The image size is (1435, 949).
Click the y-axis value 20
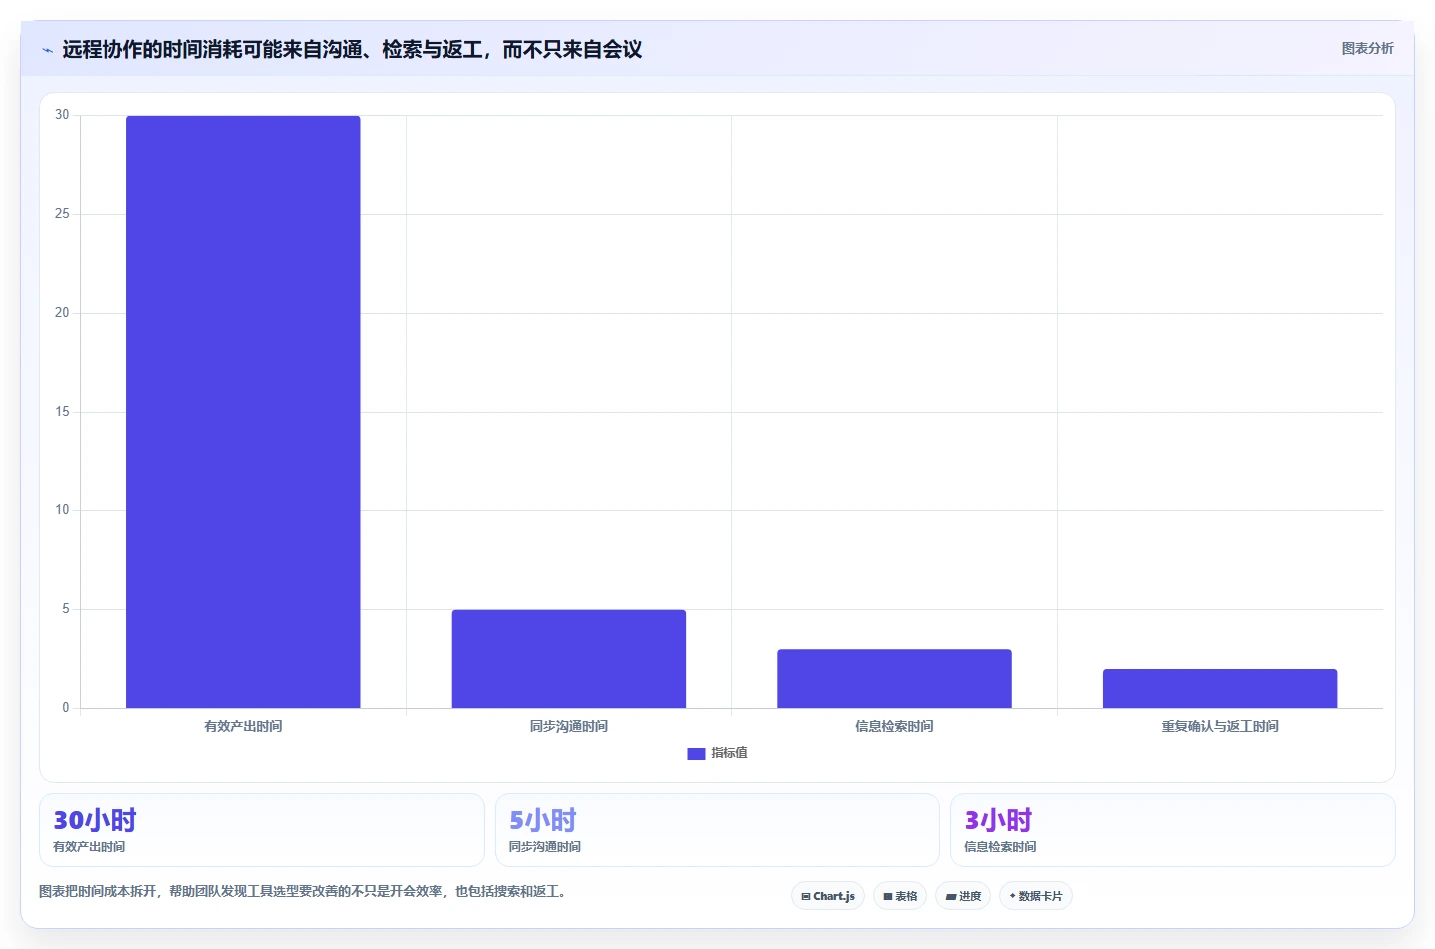click(x=62, y=313)
